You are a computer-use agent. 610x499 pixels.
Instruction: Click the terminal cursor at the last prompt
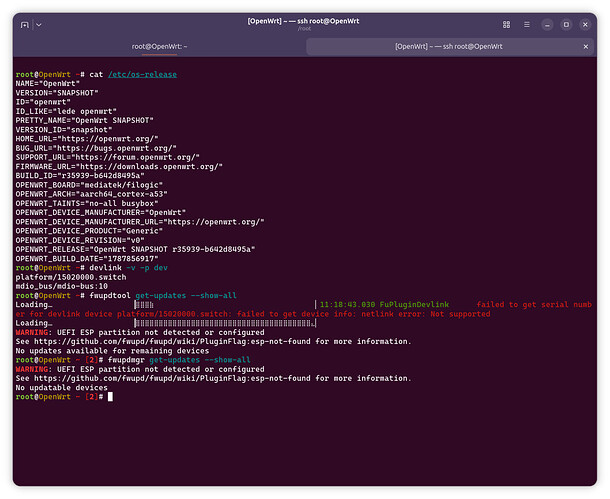[x=110, y=397]
